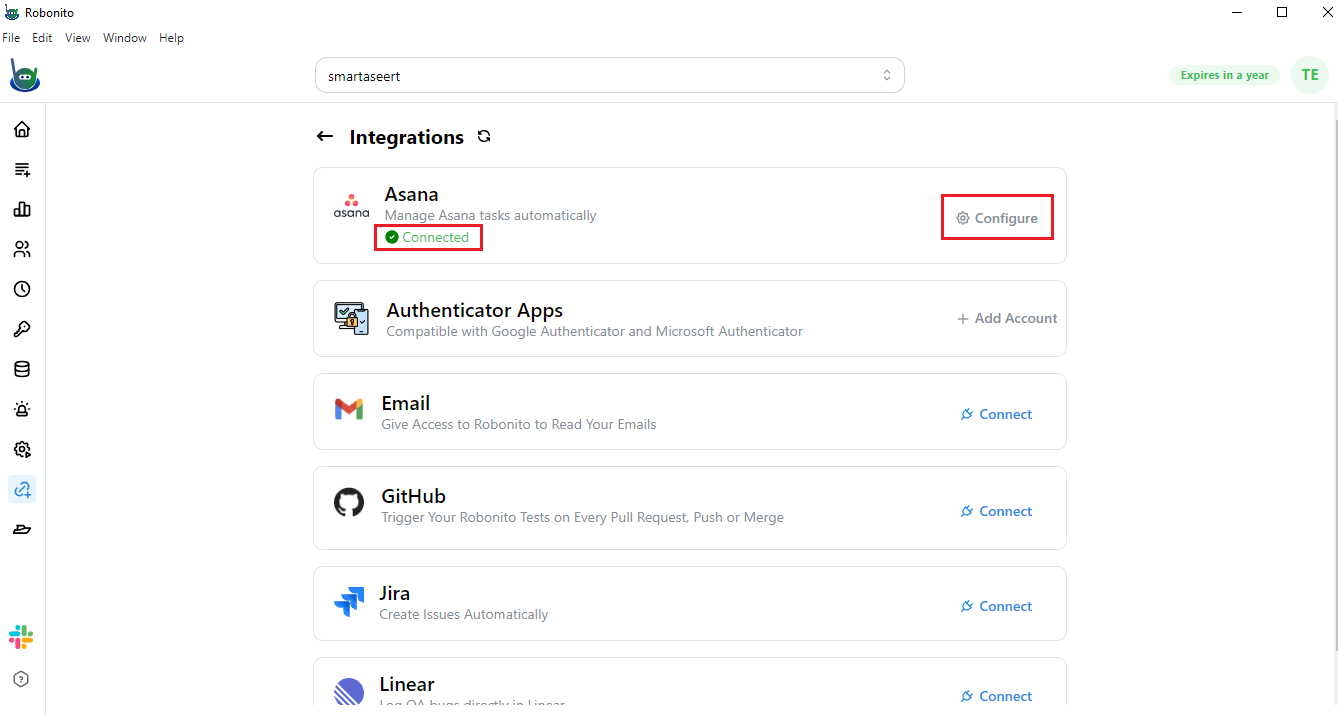The width and height of the screenshot is (1338, 715).
Task: Click the Asana logo
Action: [351, 206]
